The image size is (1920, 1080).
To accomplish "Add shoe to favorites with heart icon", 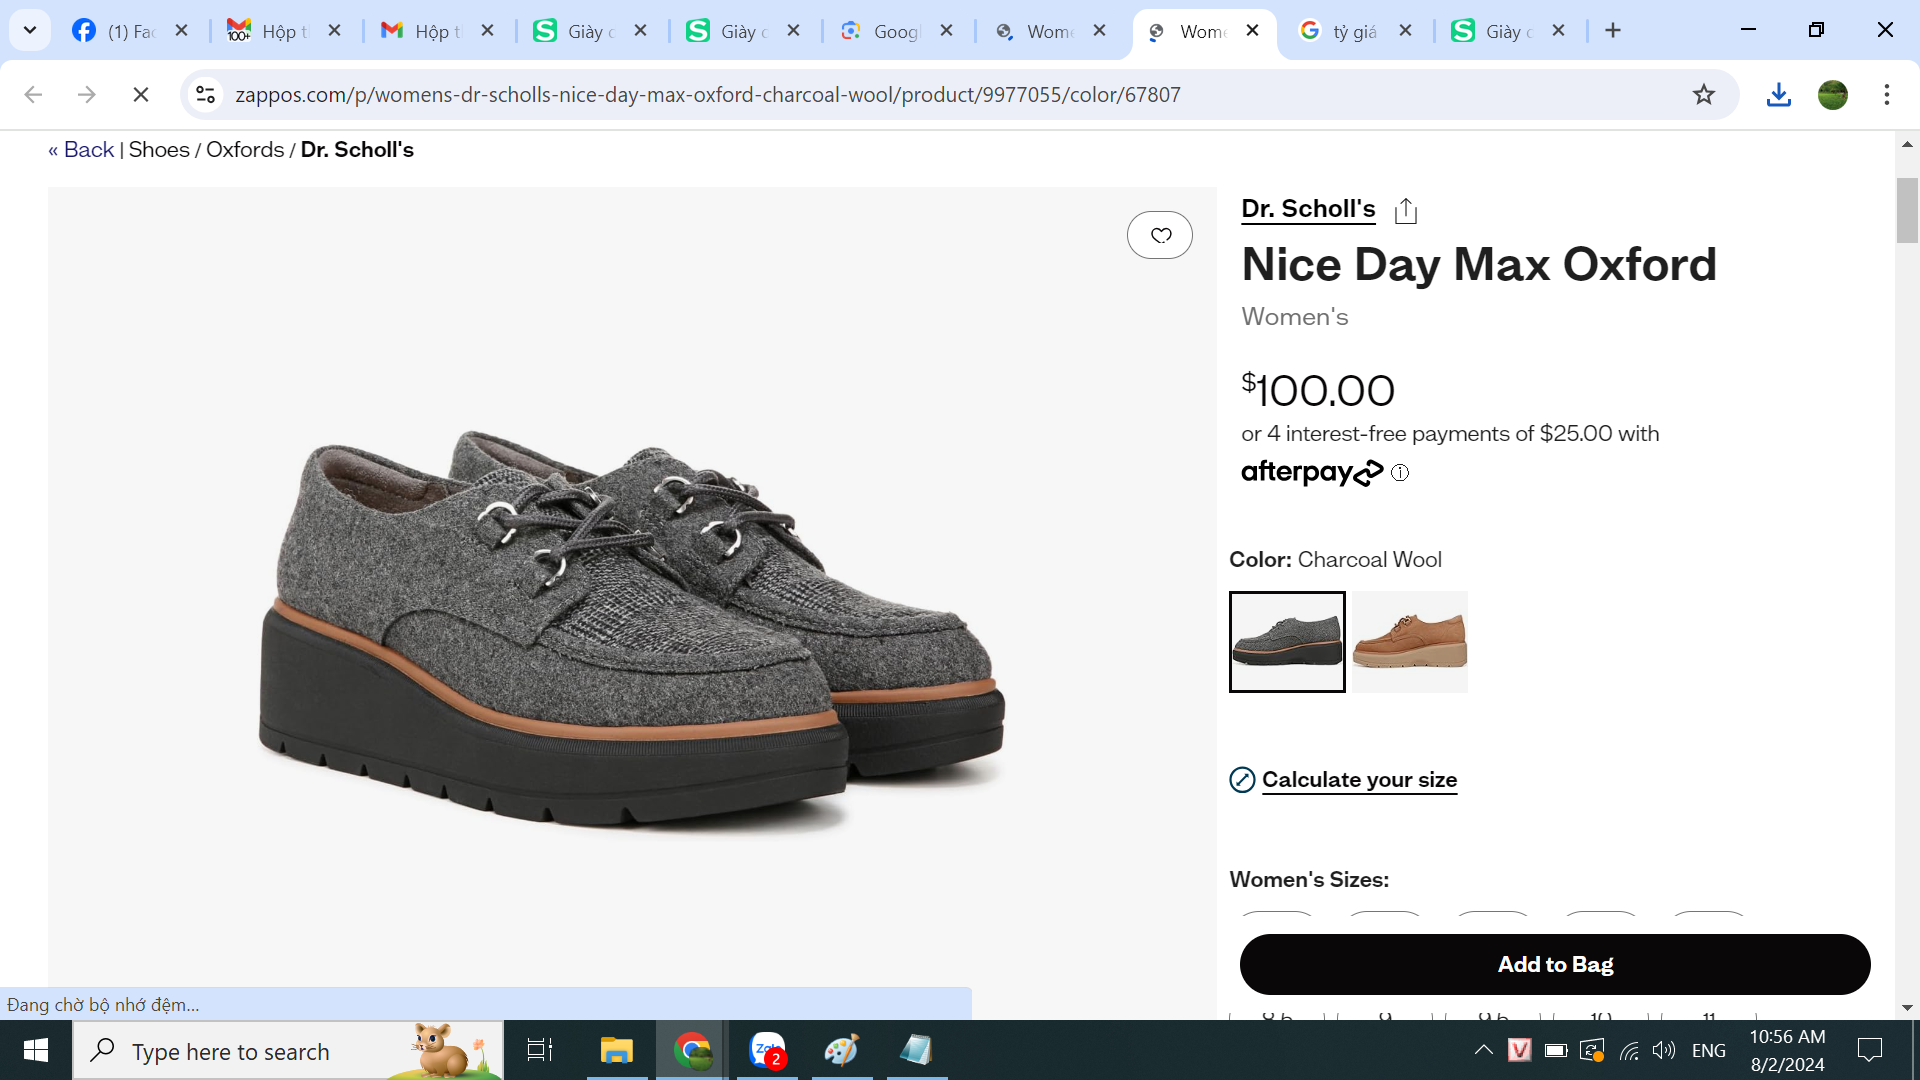I will 1160,235.
